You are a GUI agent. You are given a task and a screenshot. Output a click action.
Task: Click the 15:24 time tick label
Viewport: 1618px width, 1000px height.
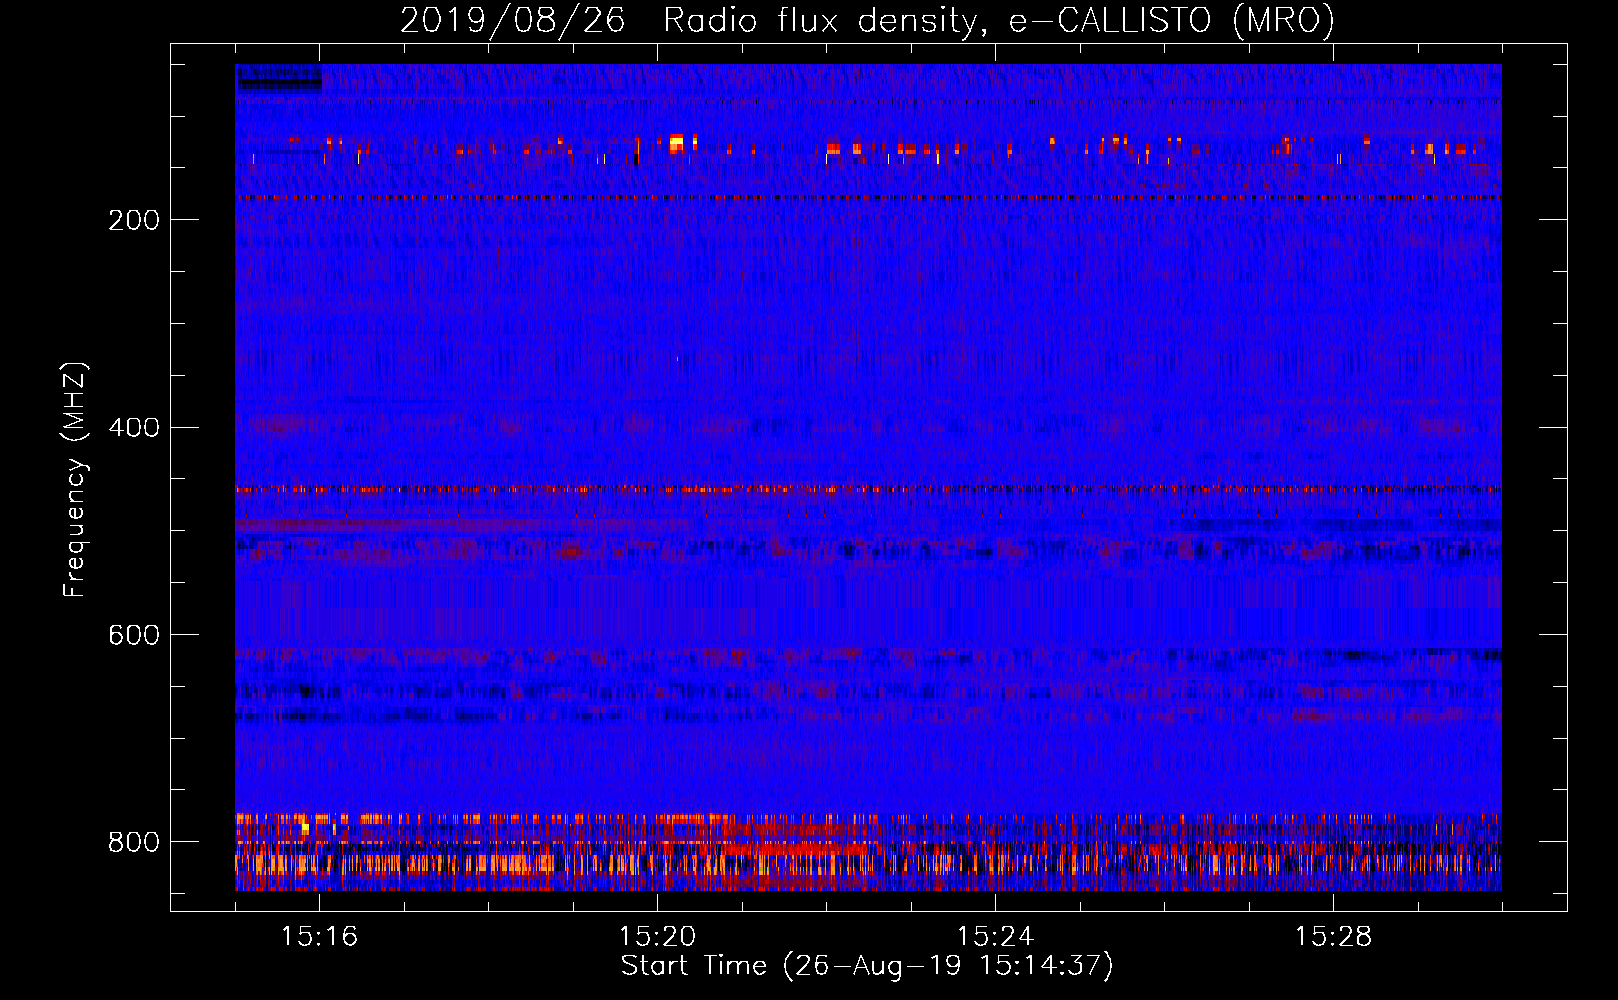[995, 936]
